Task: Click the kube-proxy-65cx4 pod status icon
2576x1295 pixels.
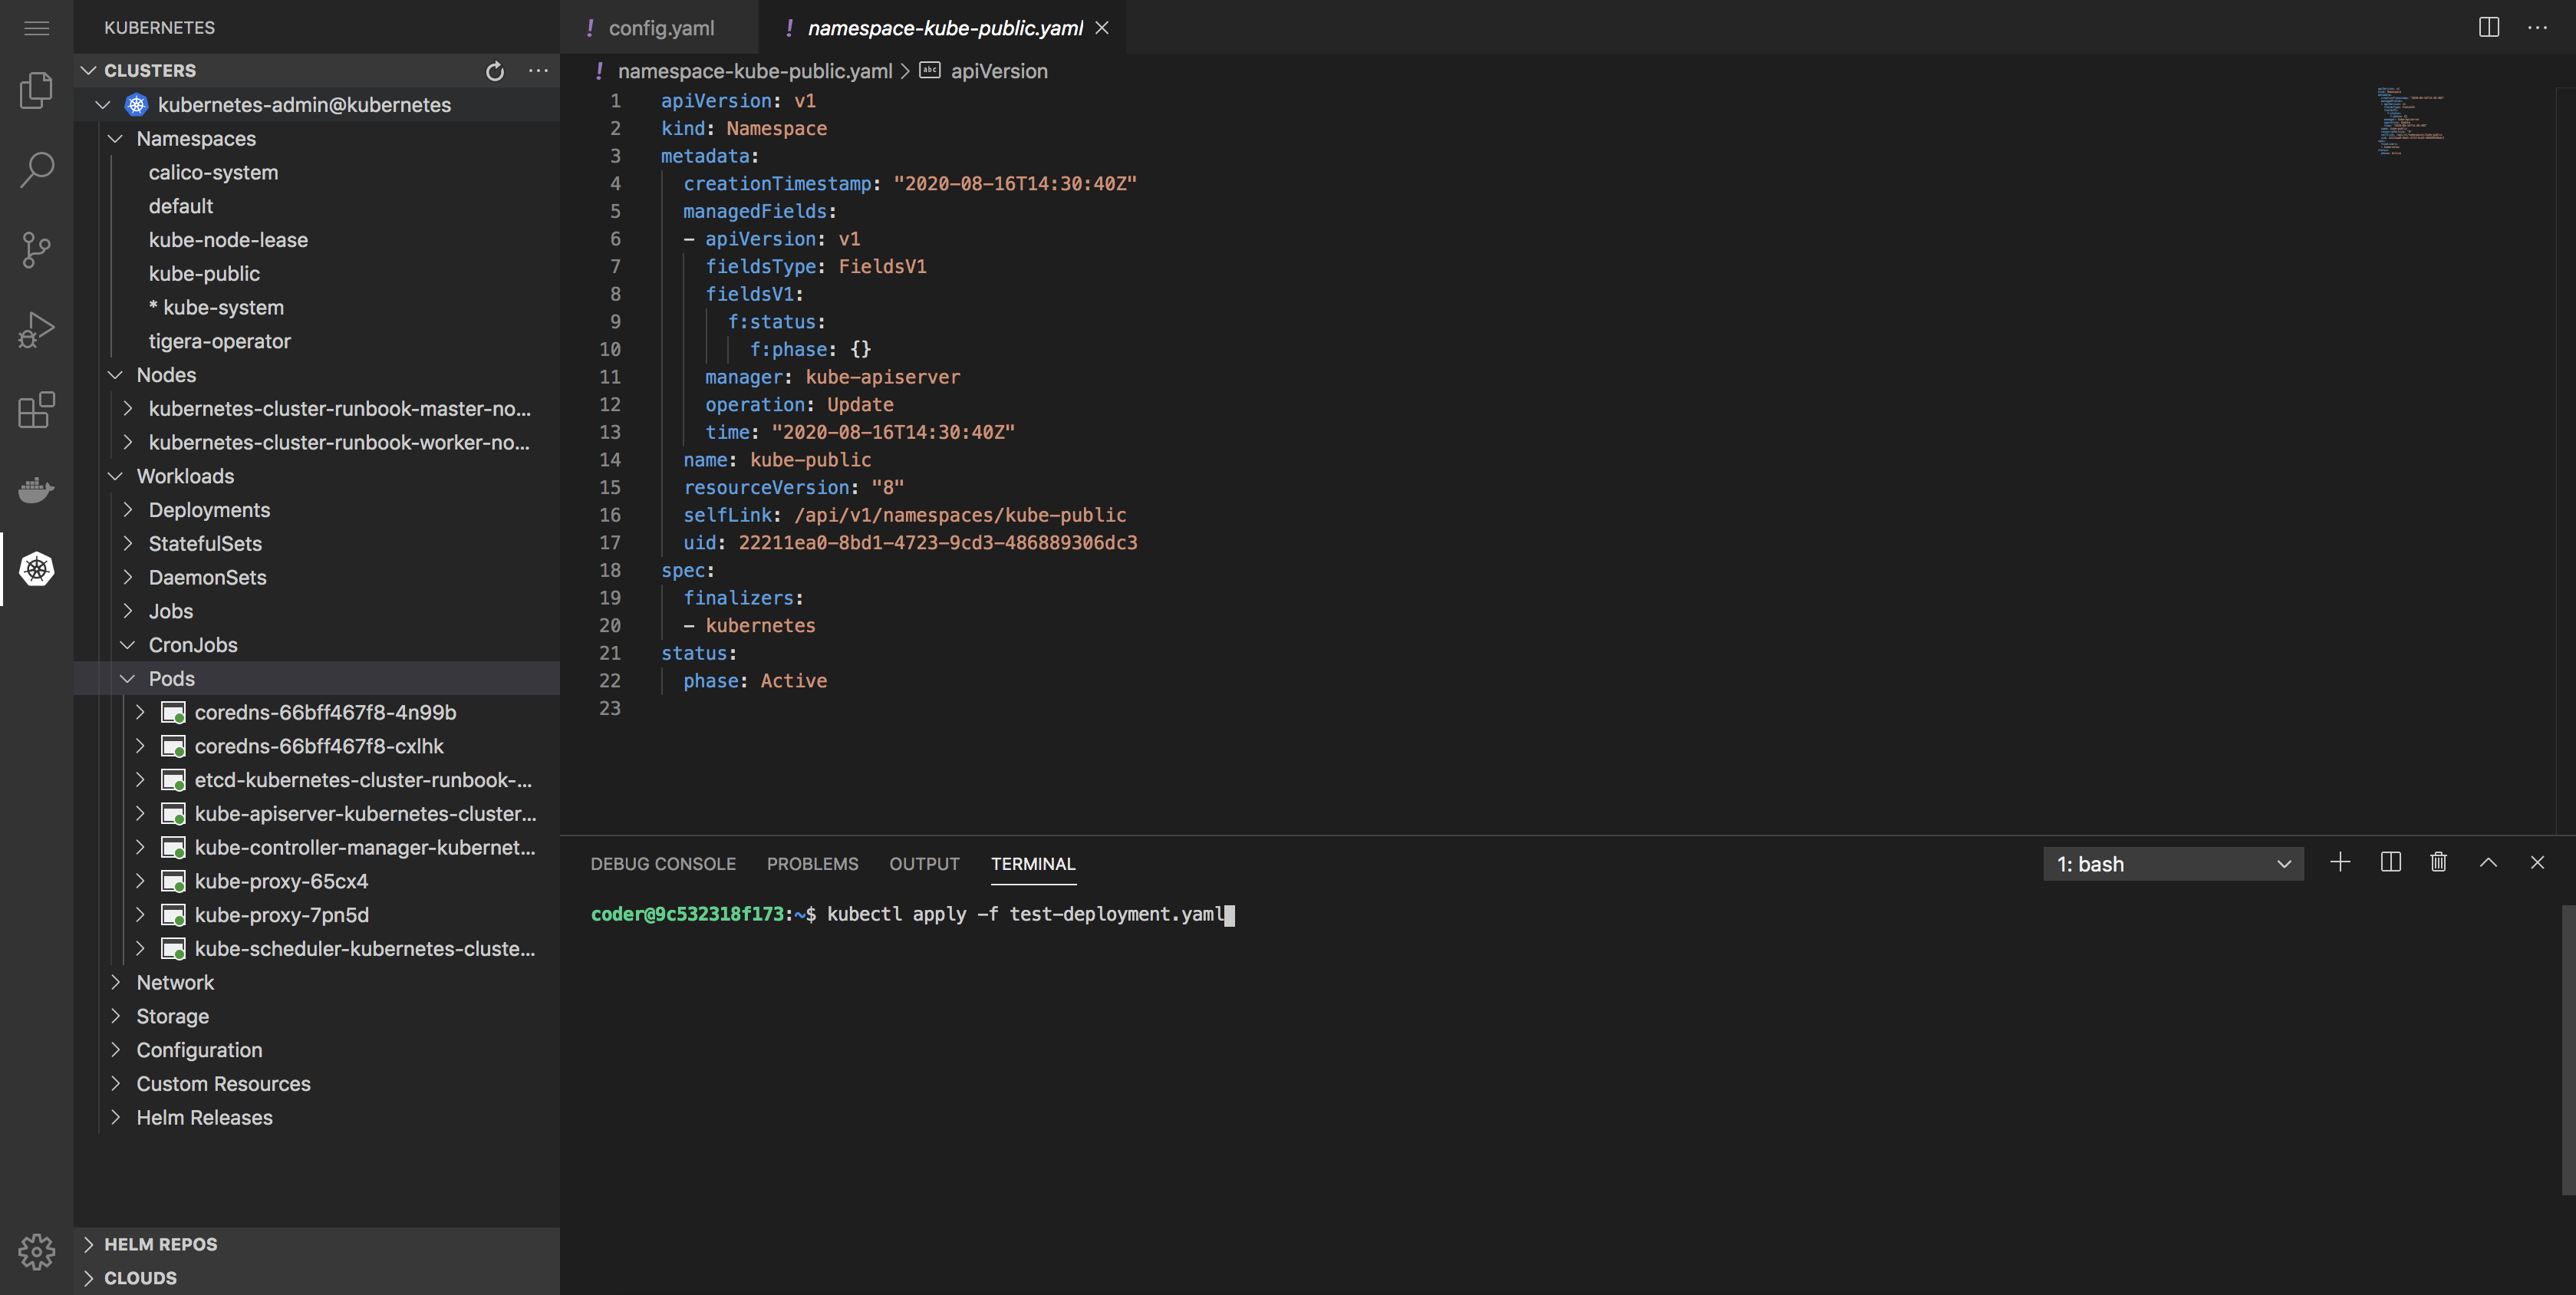Action: pos(174,882)
